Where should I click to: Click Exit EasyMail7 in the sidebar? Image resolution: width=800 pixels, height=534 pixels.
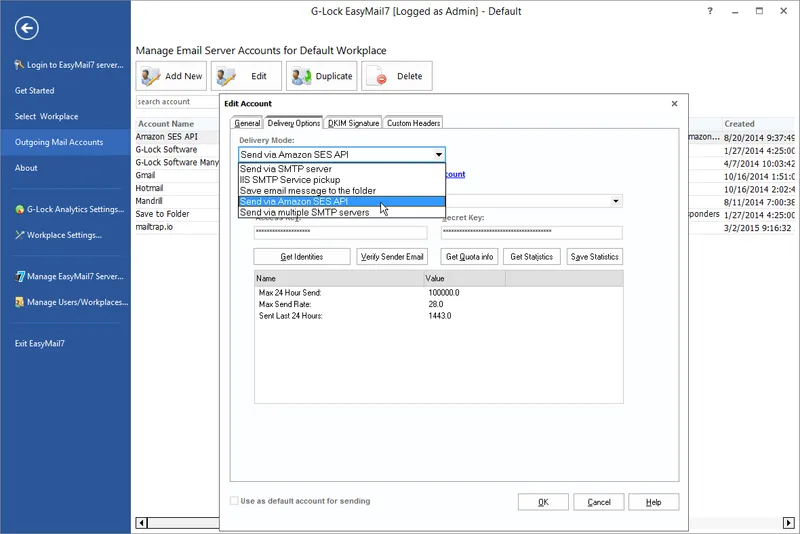click(x=39, y=343)
